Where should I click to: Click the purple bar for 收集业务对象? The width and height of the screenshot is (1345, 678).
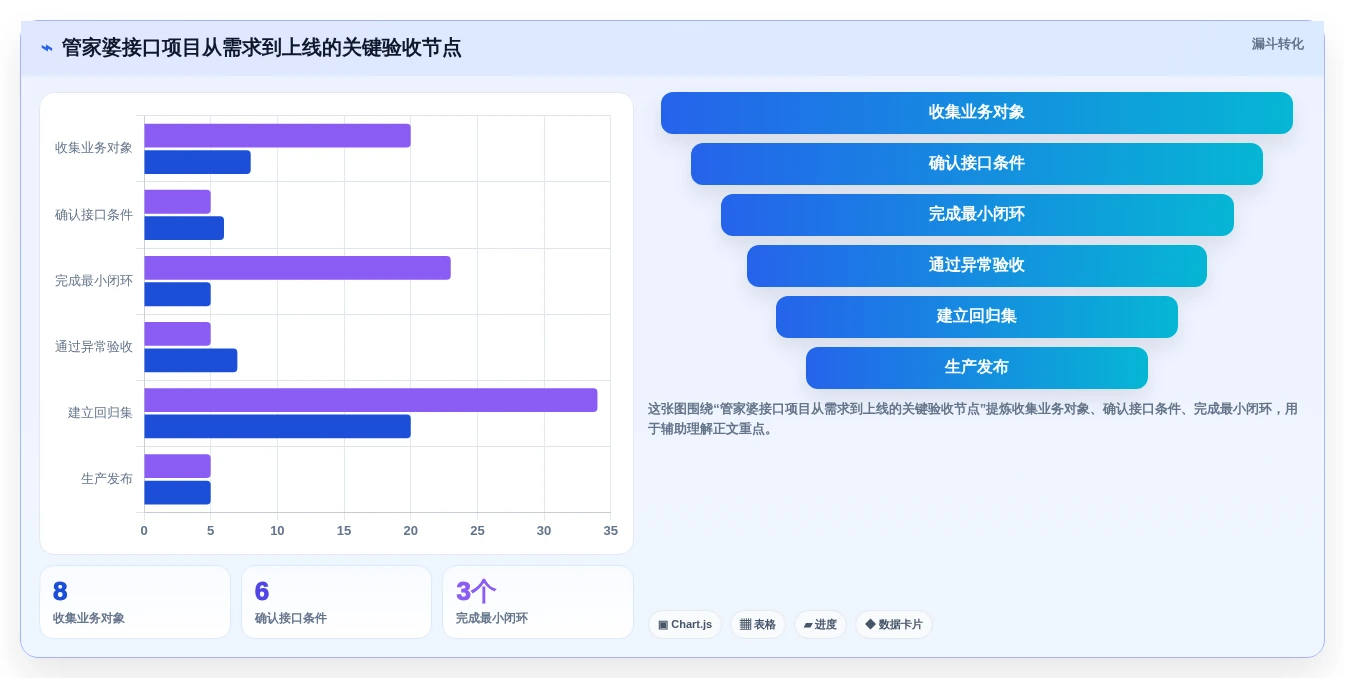(277, 136)
